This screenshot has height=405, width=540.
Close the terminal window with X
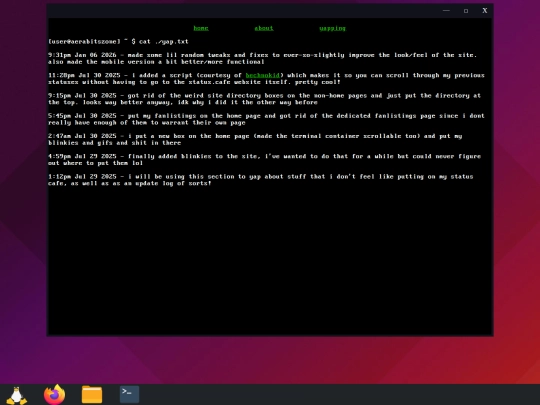click(485, 11)
